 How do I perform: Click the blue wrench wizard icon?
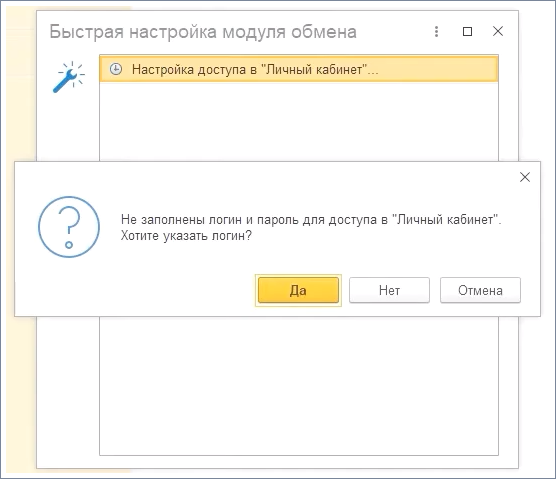(69, 77)
